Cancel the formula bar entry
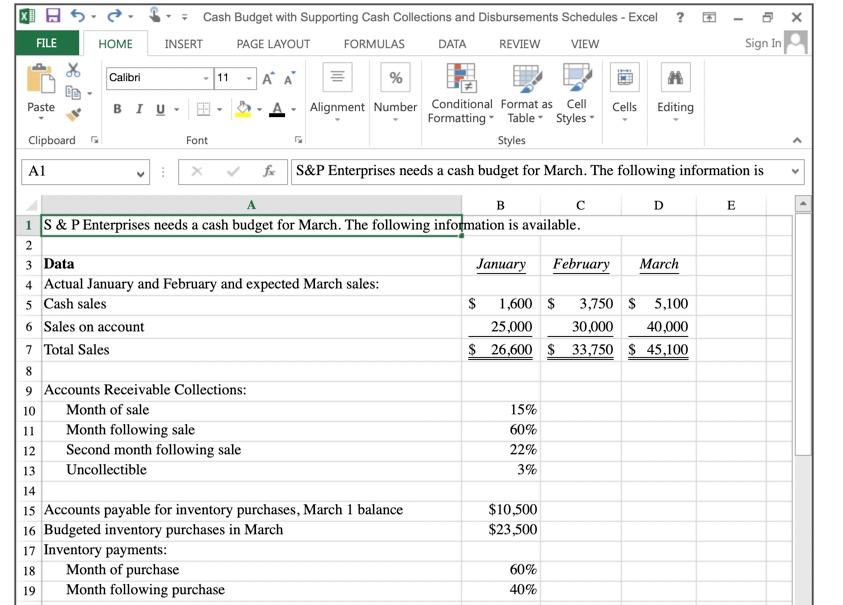Viewport: 843px width, 605px height. (x=197, y=172)
